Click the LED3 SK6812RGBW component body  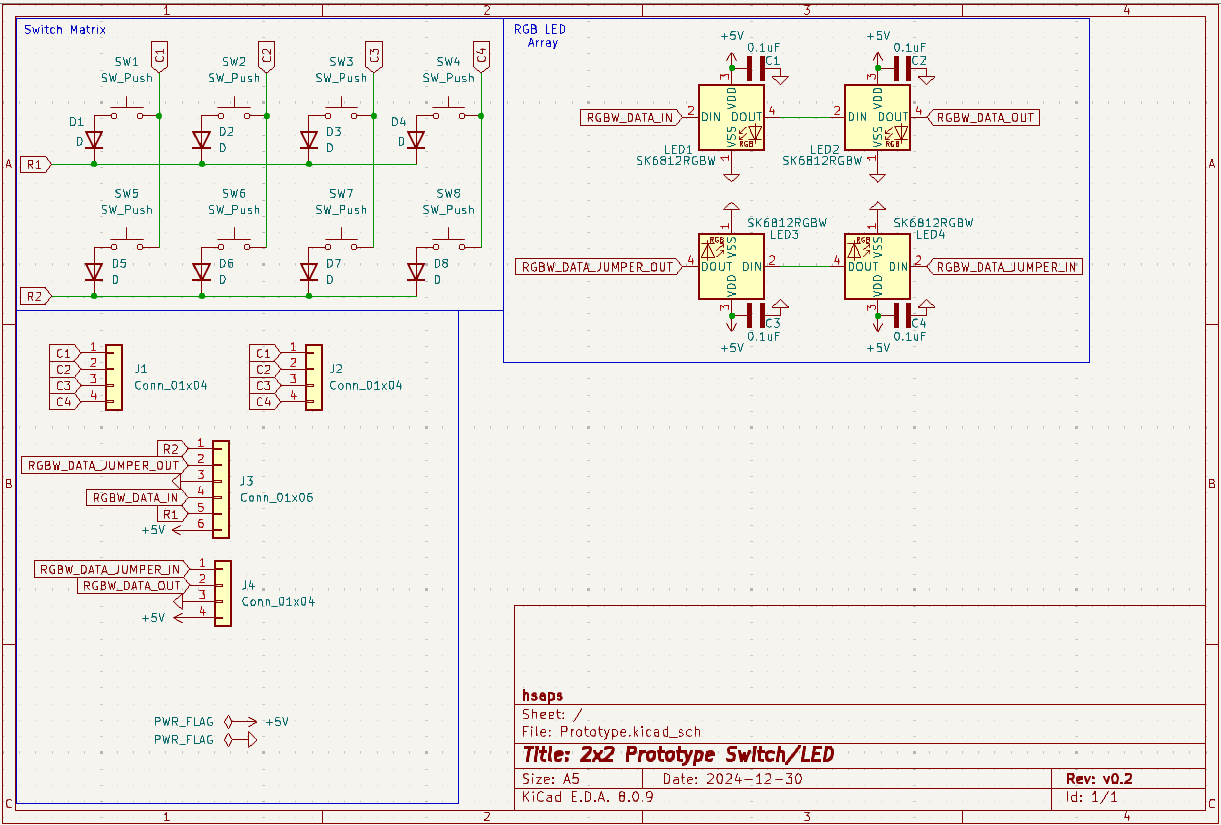[x=731, y=266]
